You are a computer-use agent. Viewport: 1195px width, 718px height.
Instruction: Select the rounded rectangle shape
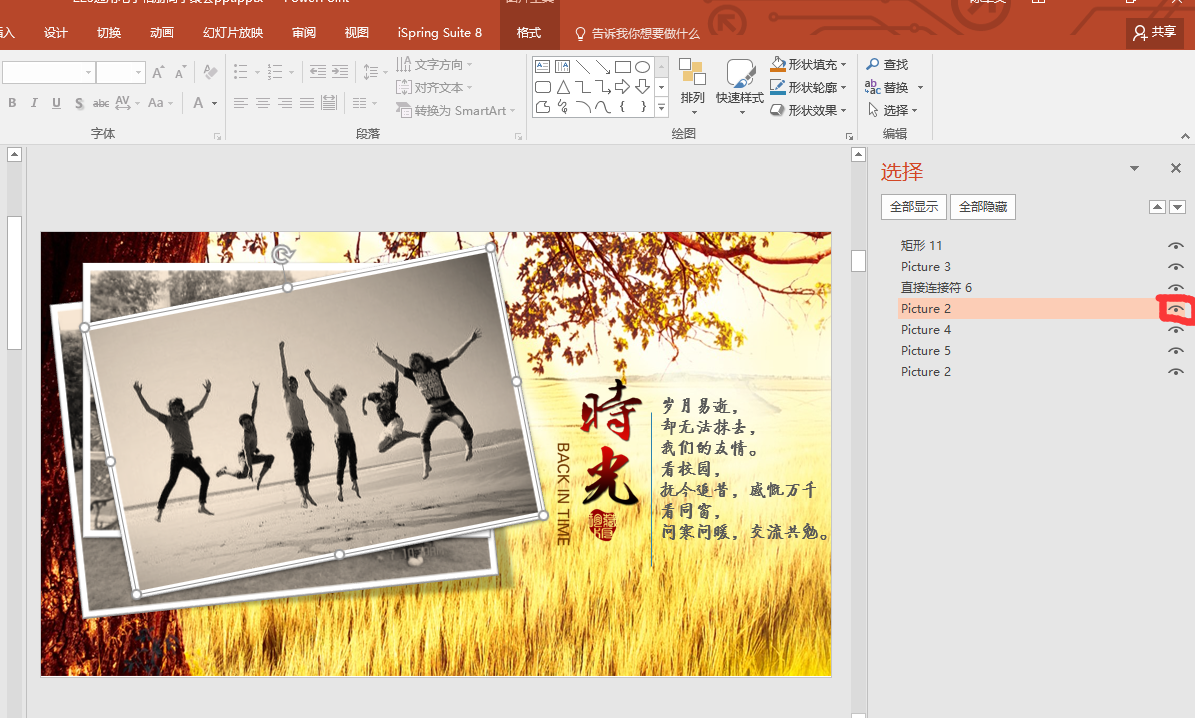pos(543,87)
